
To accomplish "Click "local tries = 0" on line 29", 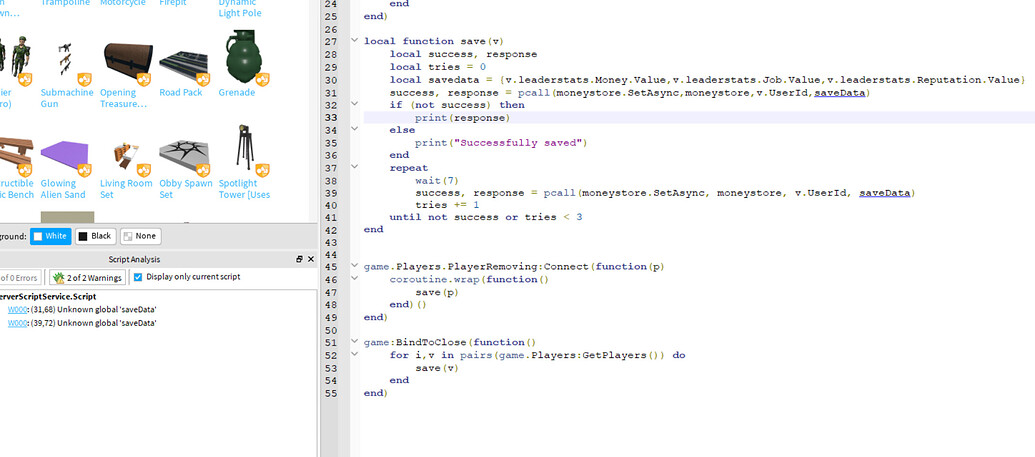I will coord(438,67).
